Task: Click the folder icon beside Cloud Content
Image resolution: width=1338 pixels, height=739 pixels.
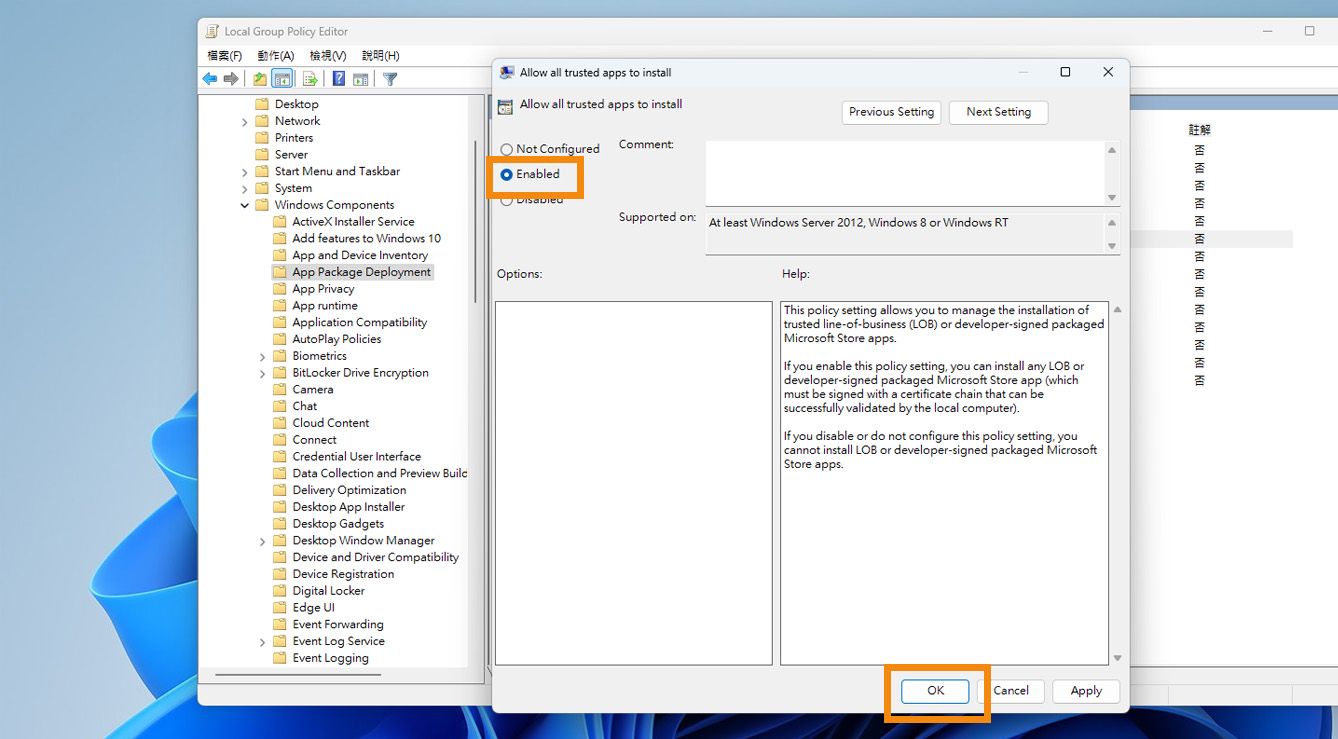Action: 280,423
